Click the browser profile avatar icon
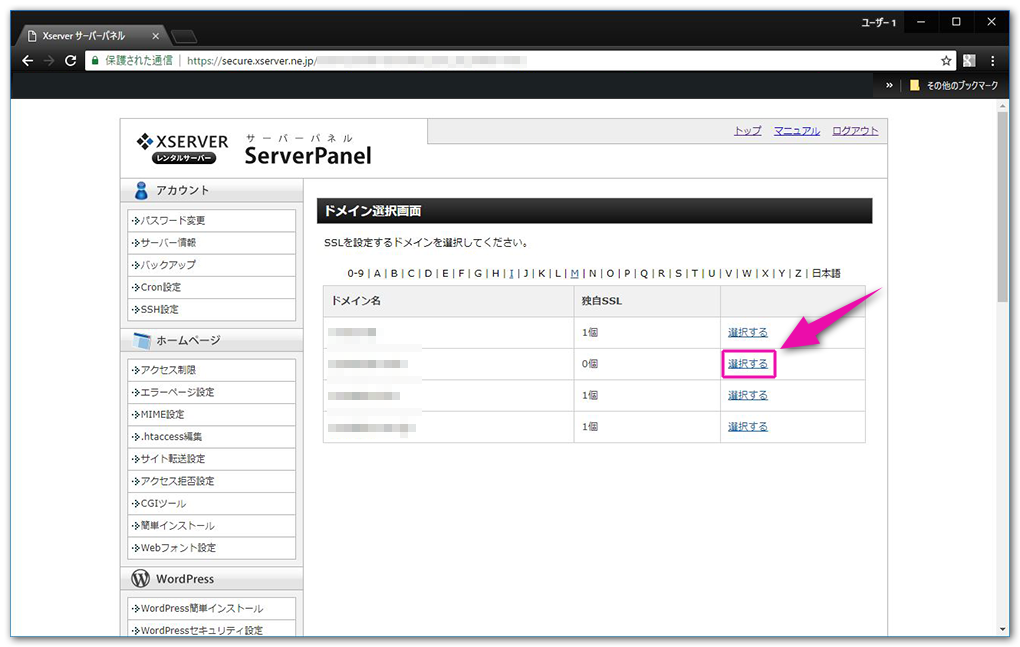 pos(968,60)
